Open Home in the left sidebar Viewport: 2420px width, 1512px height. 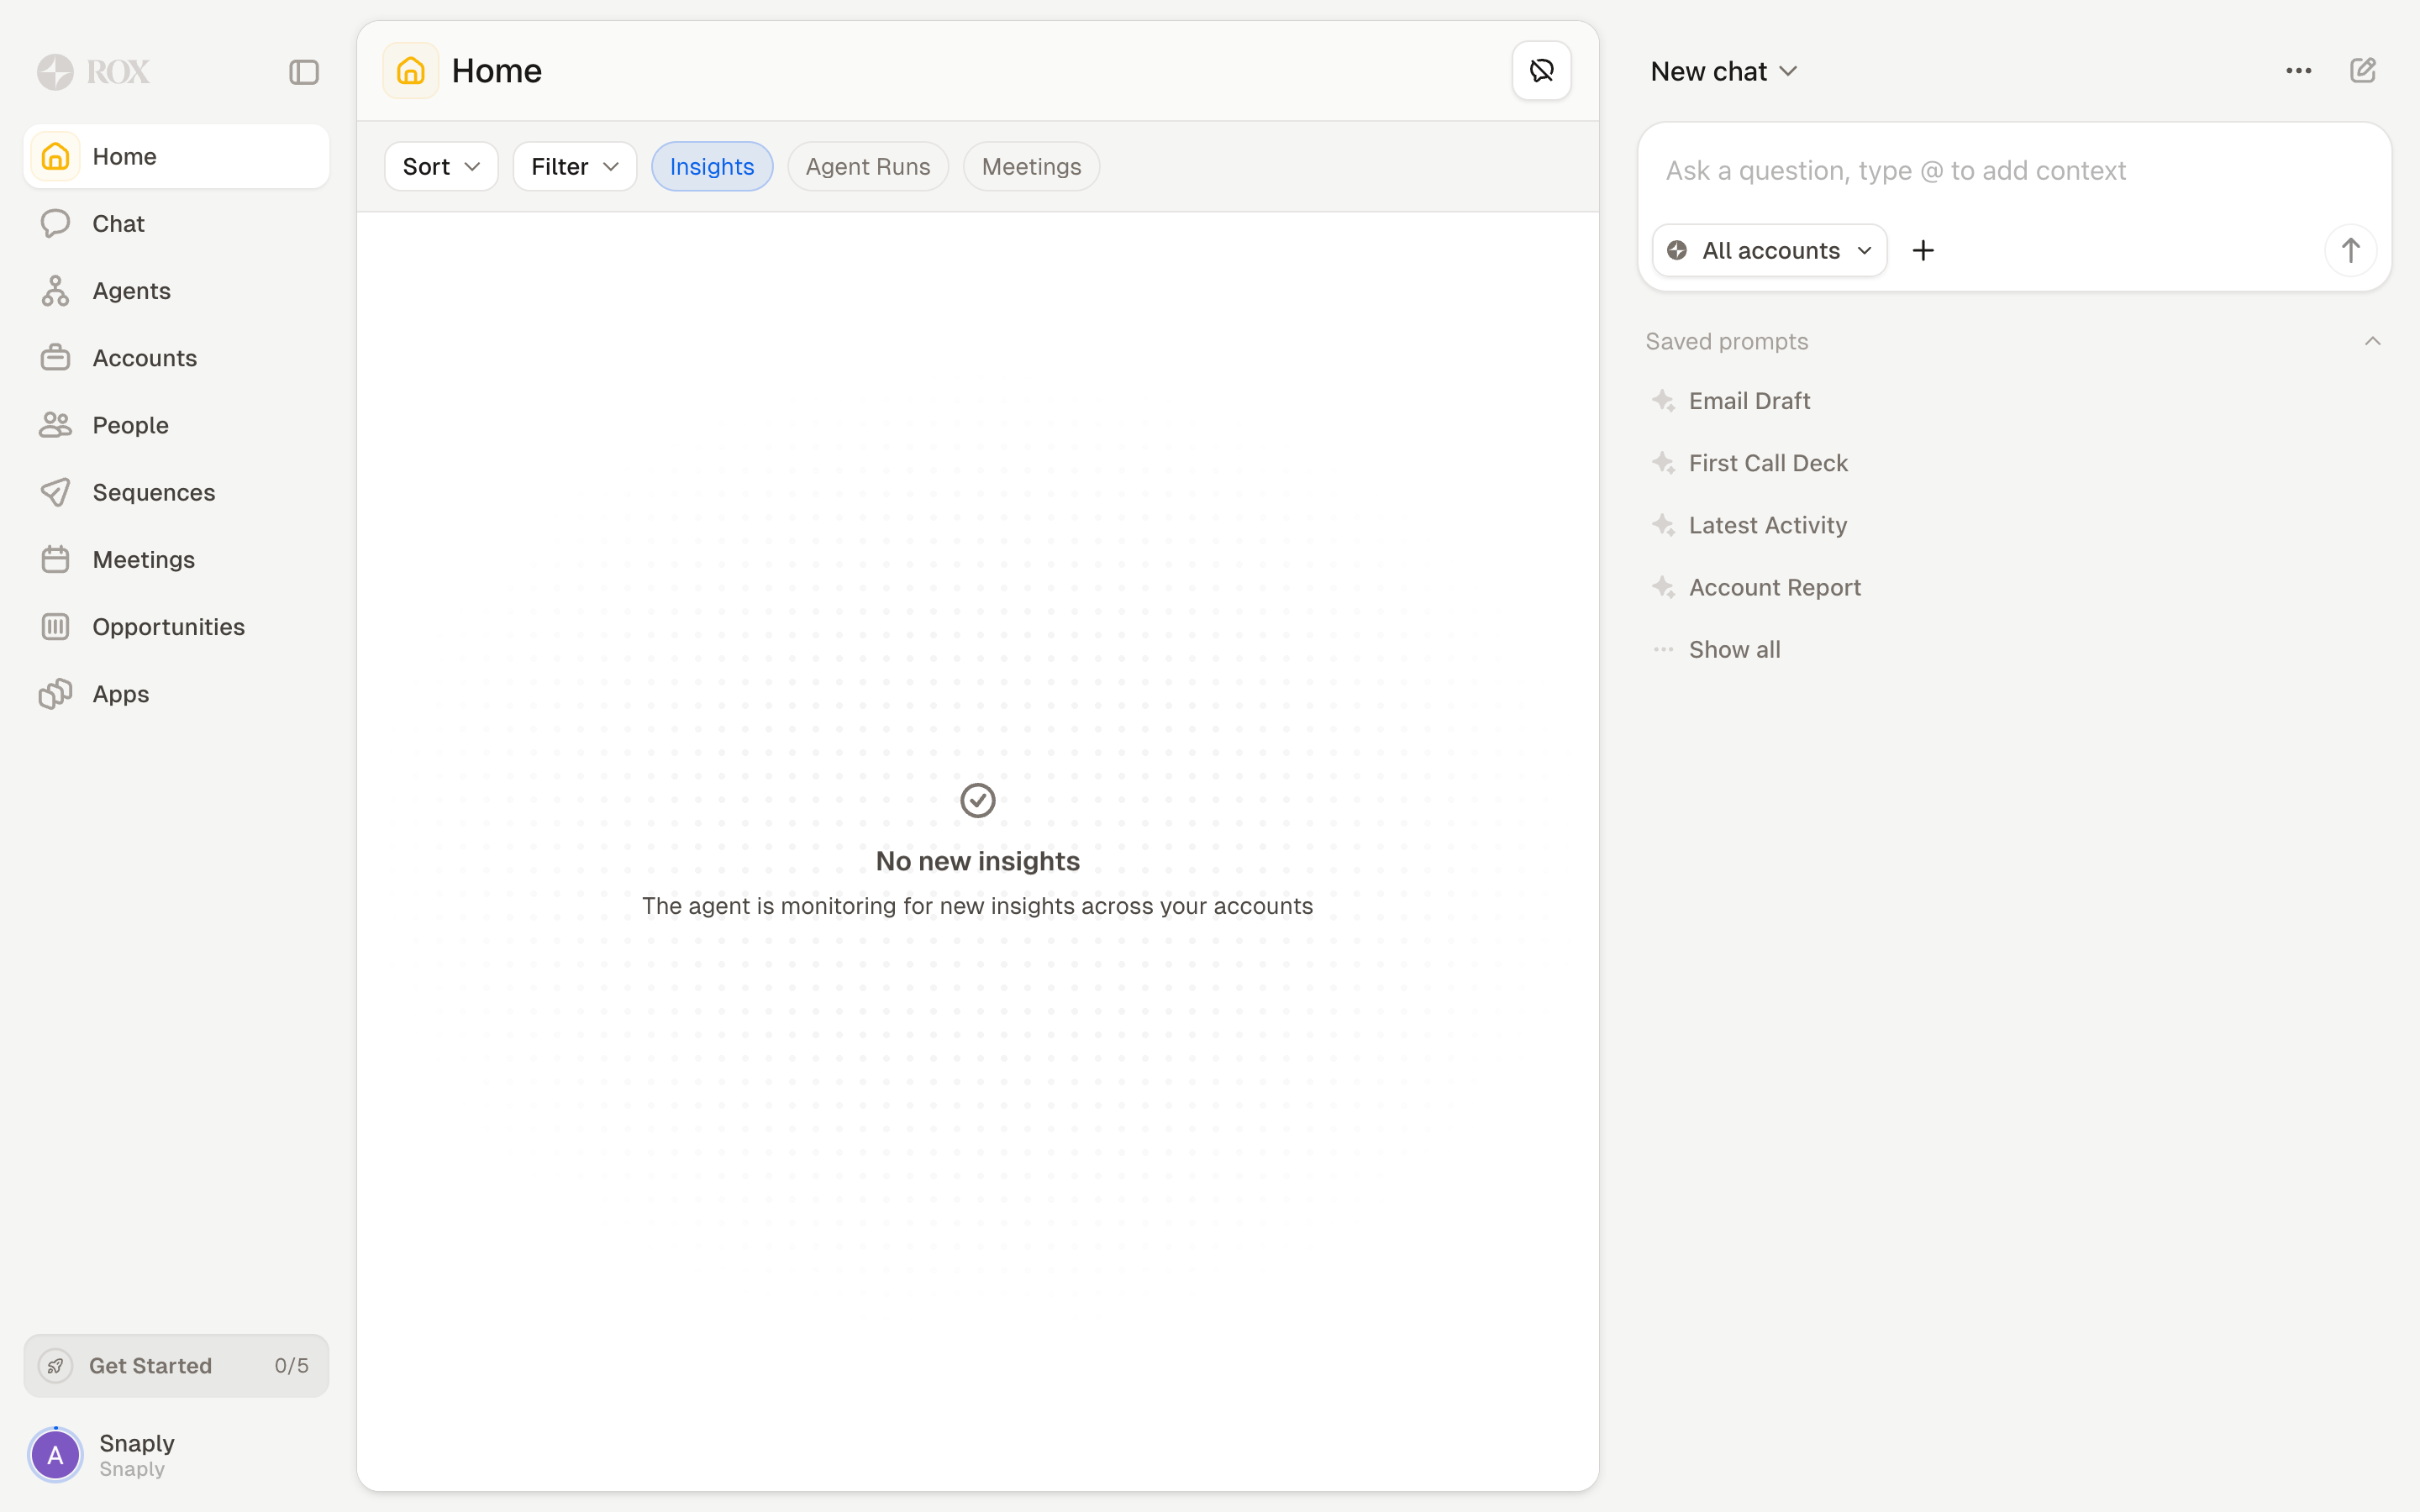click(x=176, y=156)
